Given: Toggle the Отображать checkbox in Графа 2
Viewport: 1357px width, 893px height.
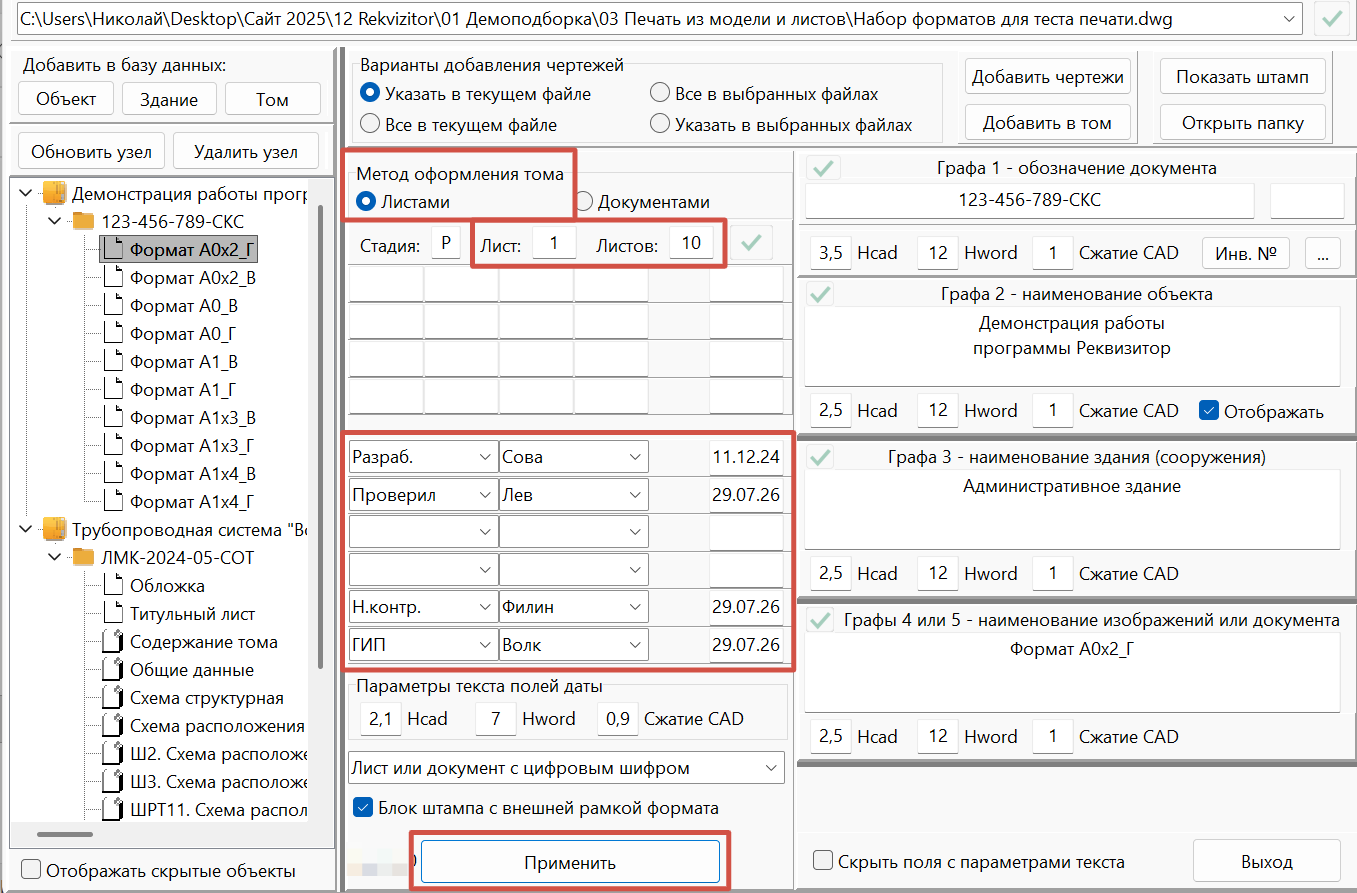Looking at the screenshot, I should (x=1209, y=410).
